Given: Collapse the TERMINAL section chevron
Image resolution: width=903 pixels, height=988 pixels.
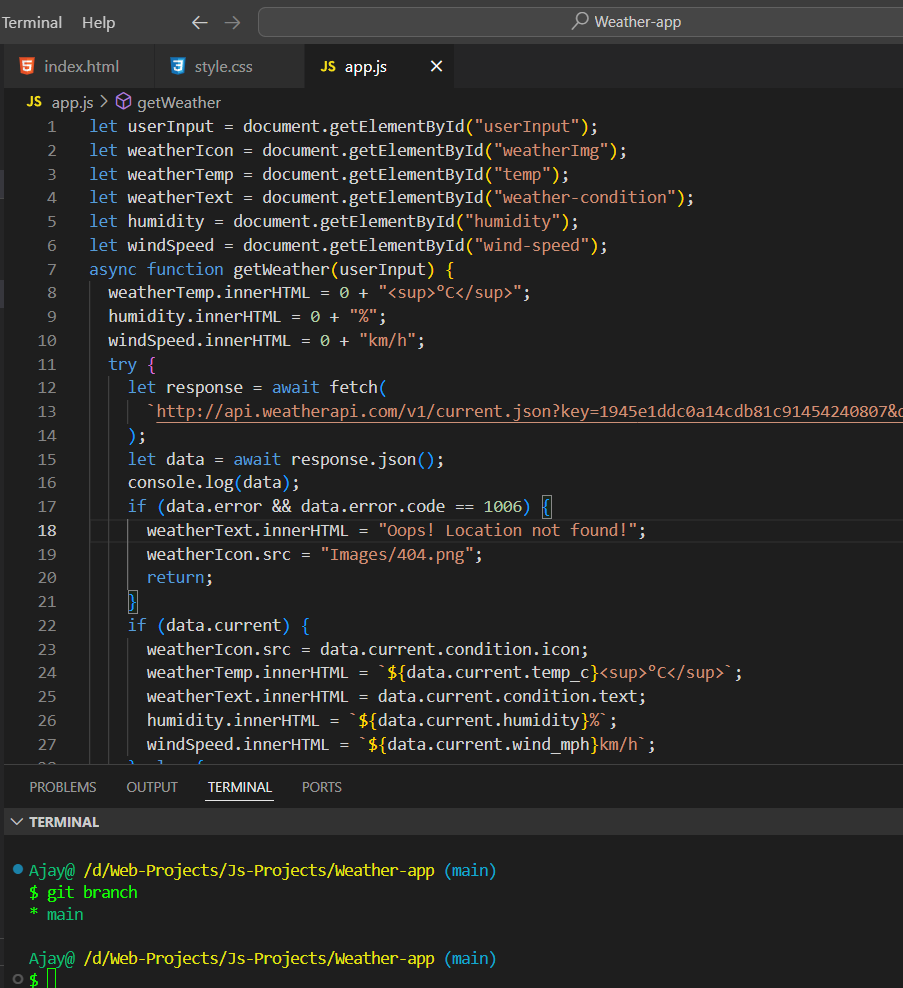Looking at the screenshot, I should pos(17,822).
